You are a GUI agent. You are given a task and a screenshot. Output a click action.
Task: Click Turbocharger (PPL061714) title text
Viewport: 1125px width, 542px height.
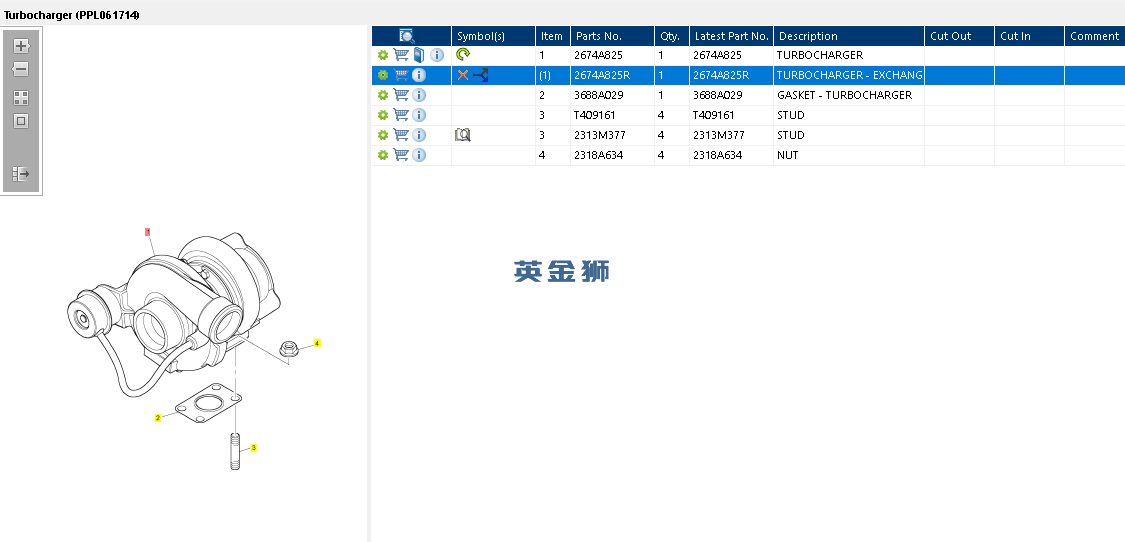coord(72,15)
